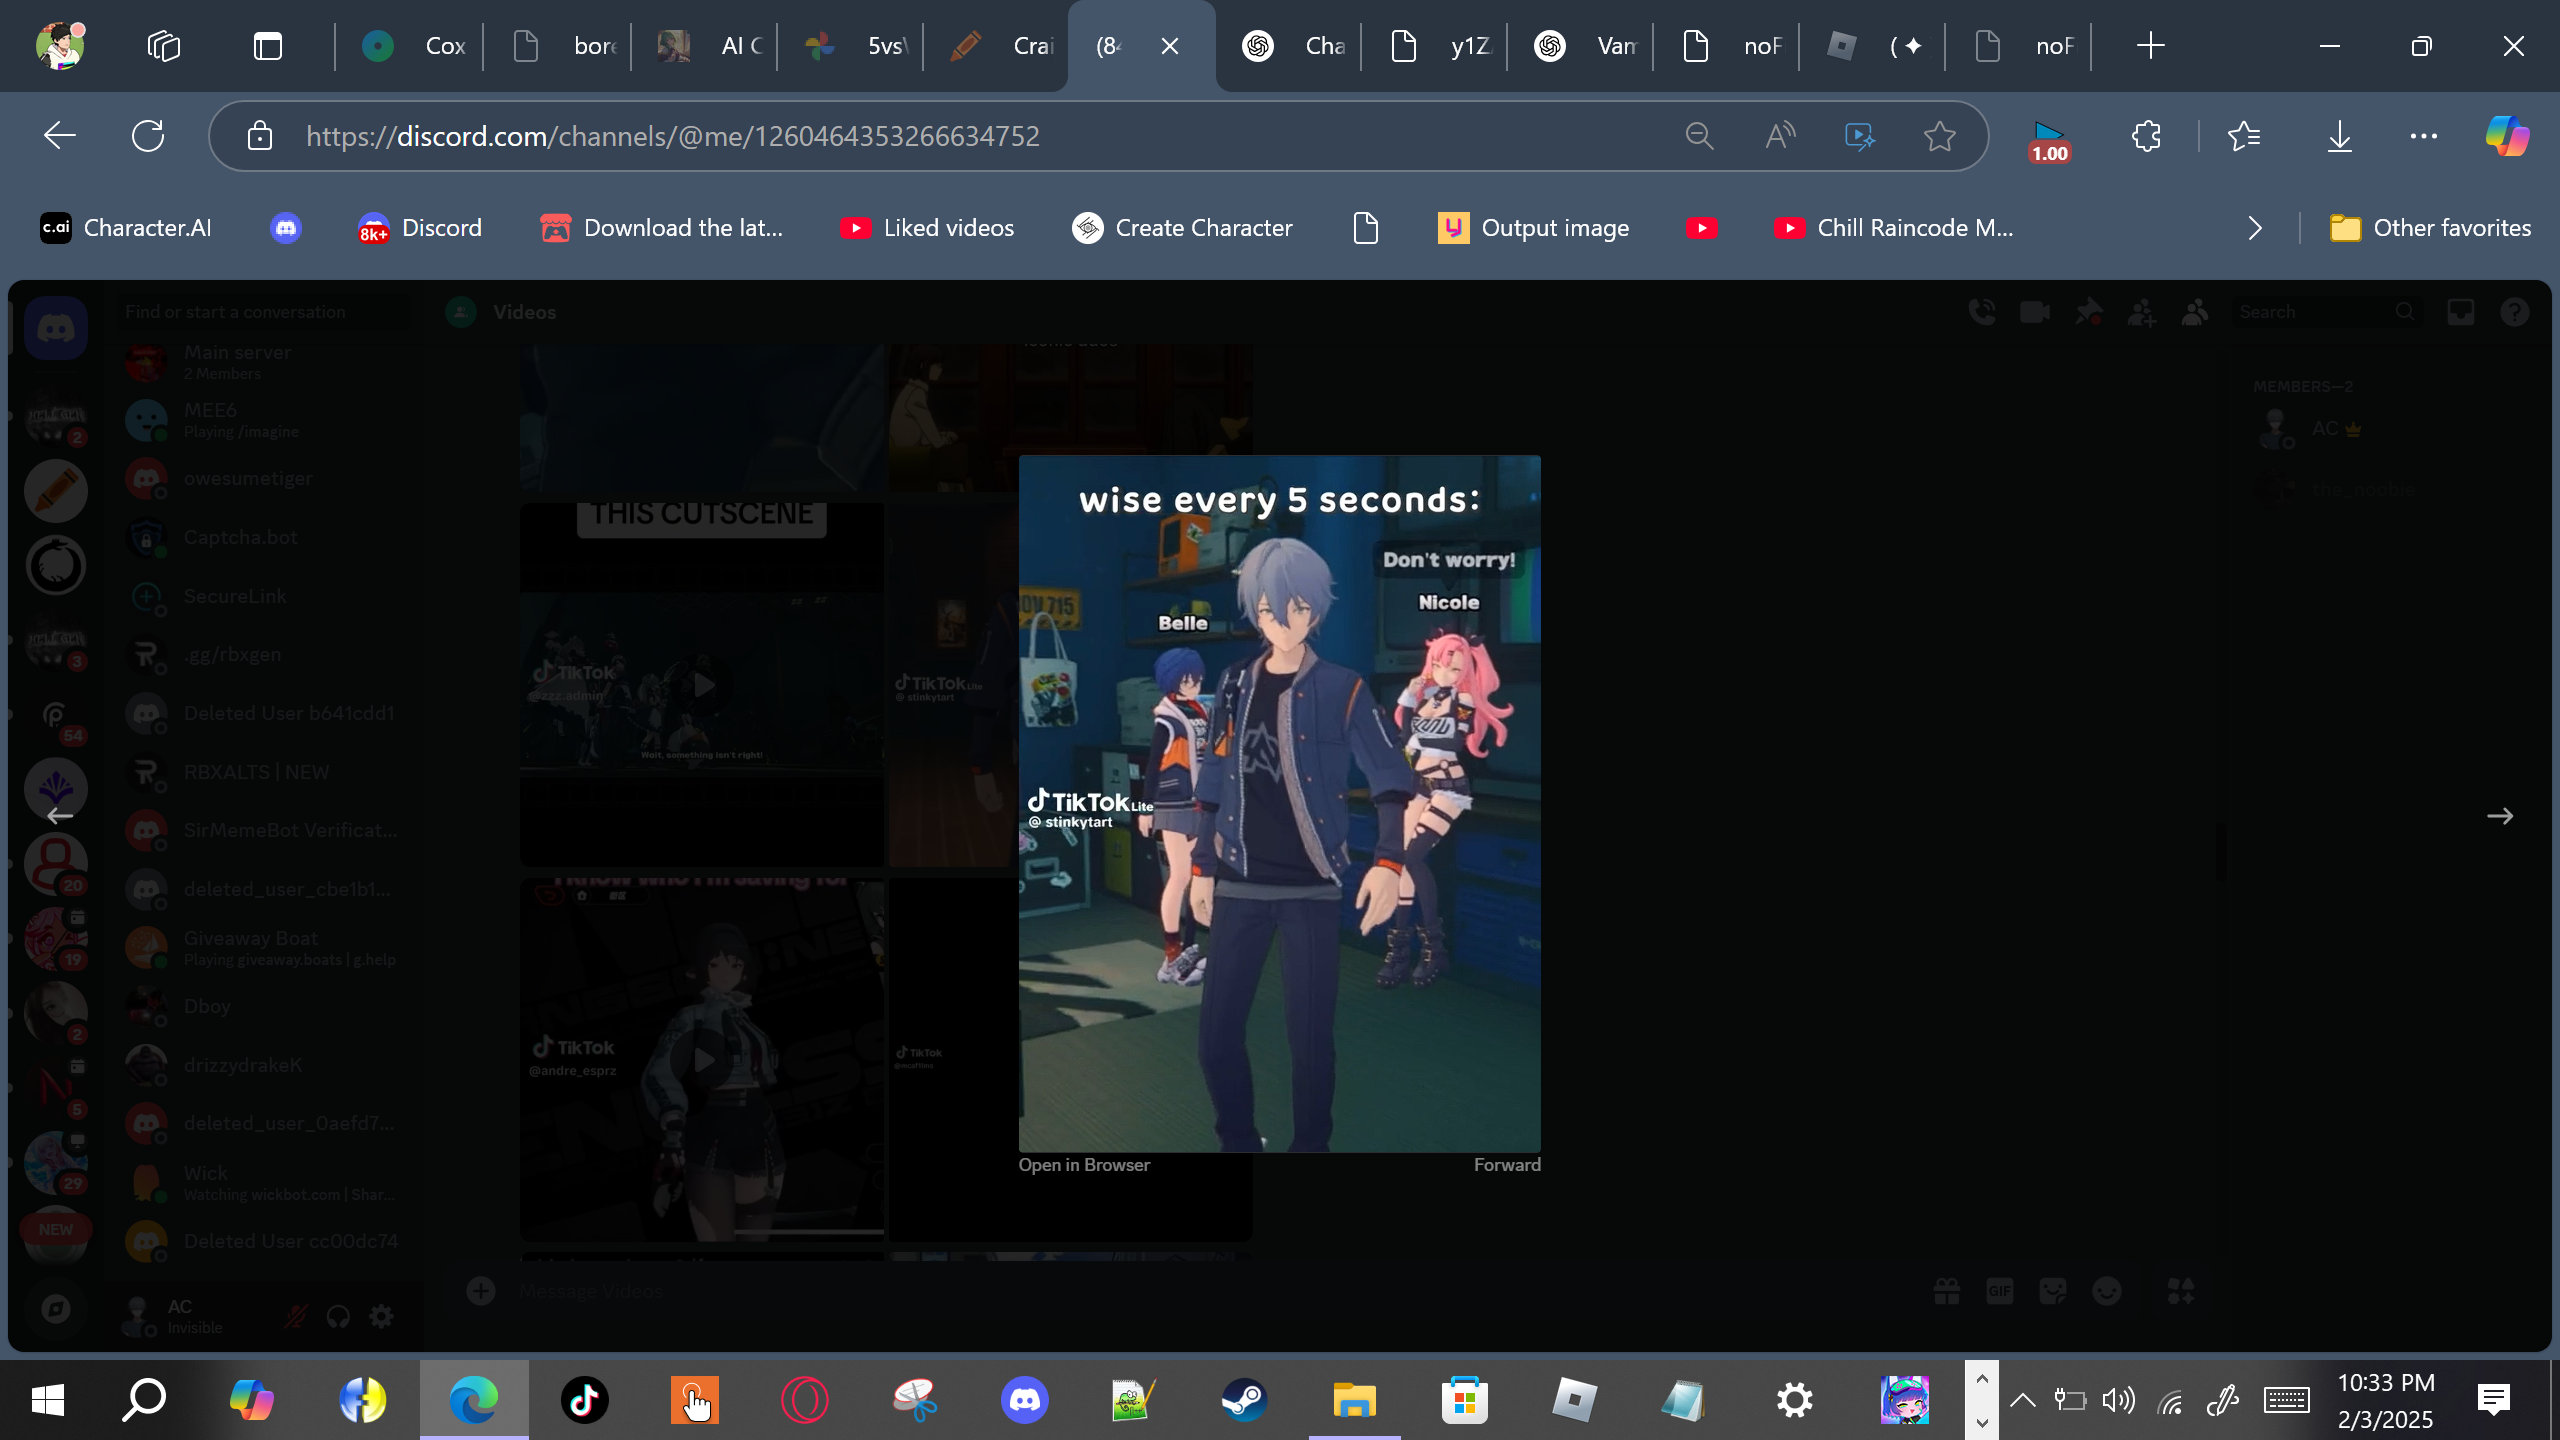Toggle Discord microphone mute

[295, 1316]
